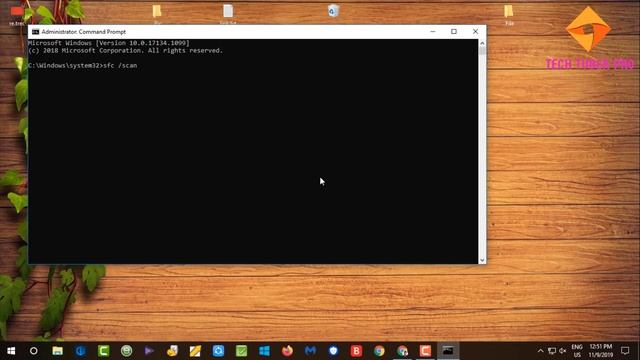
Task: Open the blue shield security taskbar icon
Action: coord(333,351)
